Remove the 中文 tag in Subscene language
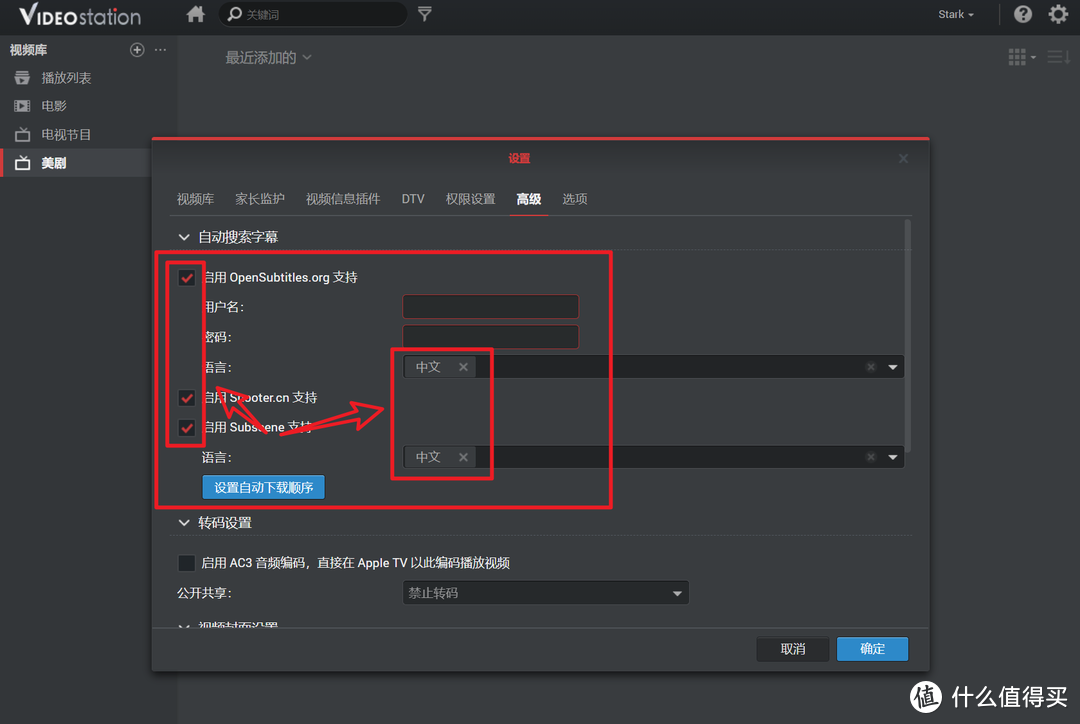Screen dimensions: 1080x724 (464, 457)
